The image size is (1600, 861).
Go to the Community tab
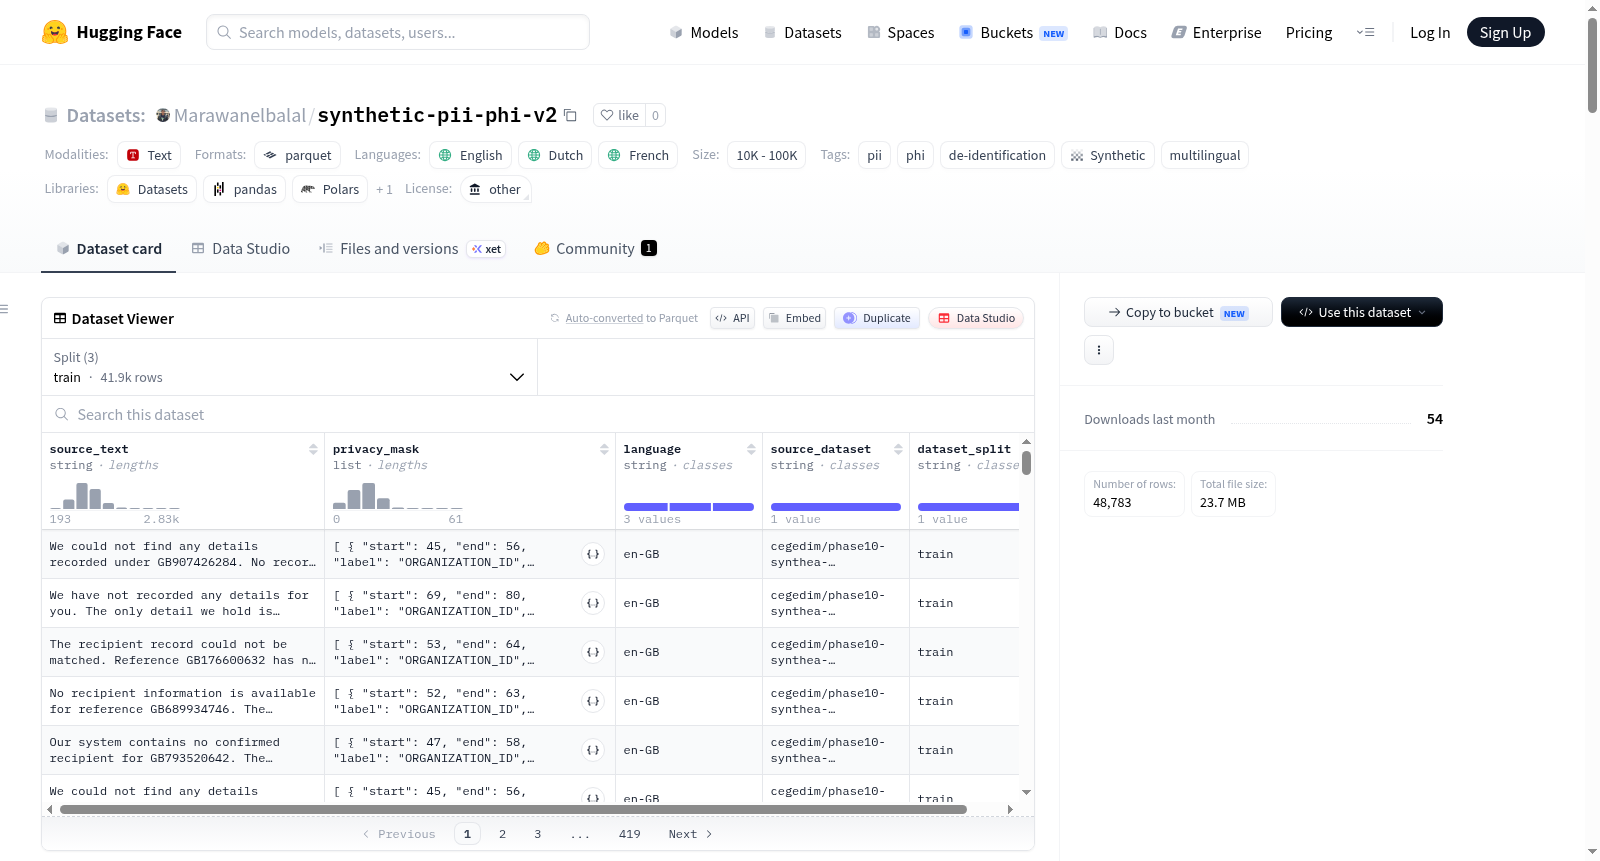pos(596,248)
